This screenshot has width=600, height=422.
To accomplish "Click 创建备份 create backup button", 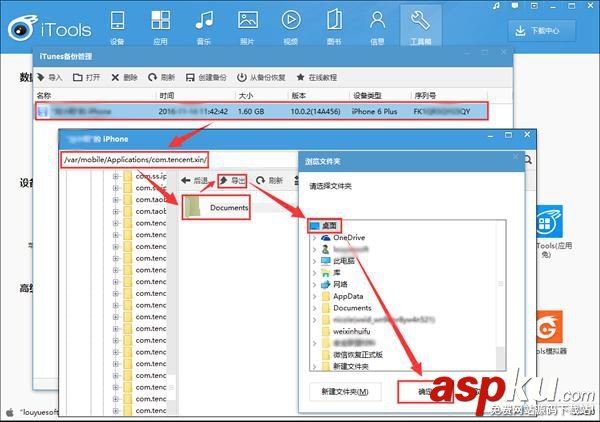I will (x=206, y=77).
